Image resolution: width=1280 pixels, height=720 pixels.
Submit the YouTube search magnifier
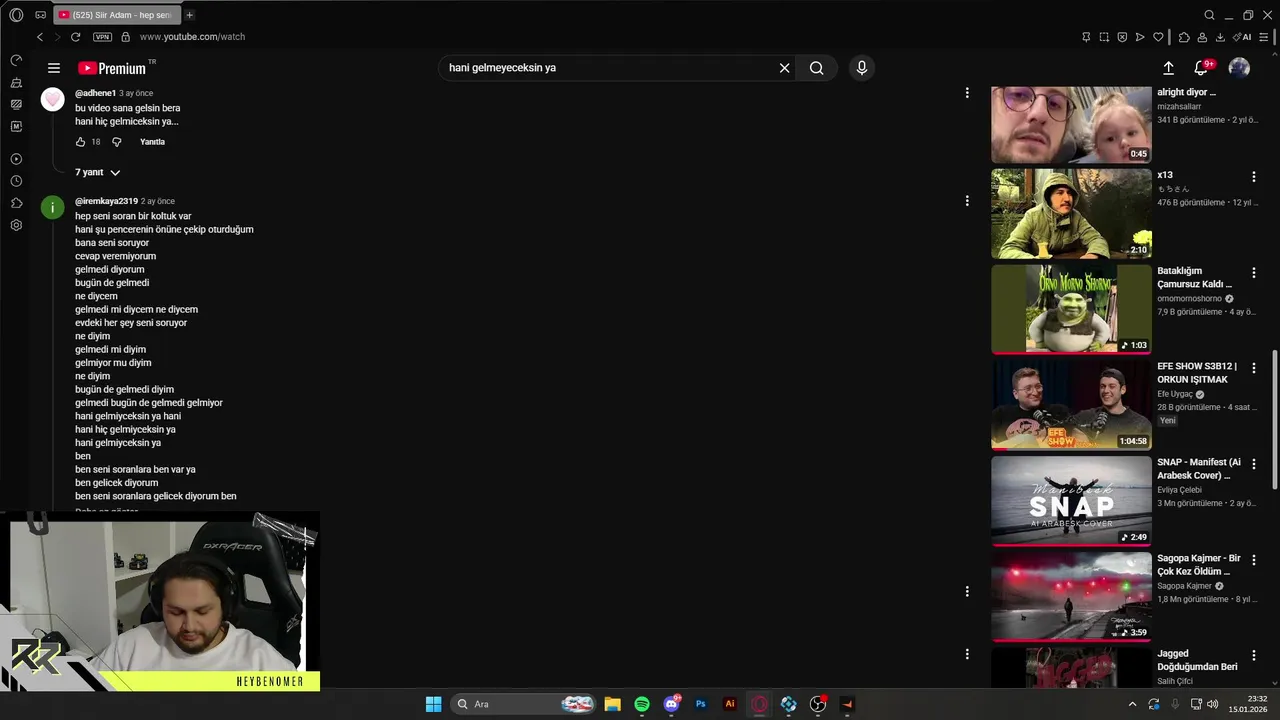pyautogui.click(x=817, y=68)
